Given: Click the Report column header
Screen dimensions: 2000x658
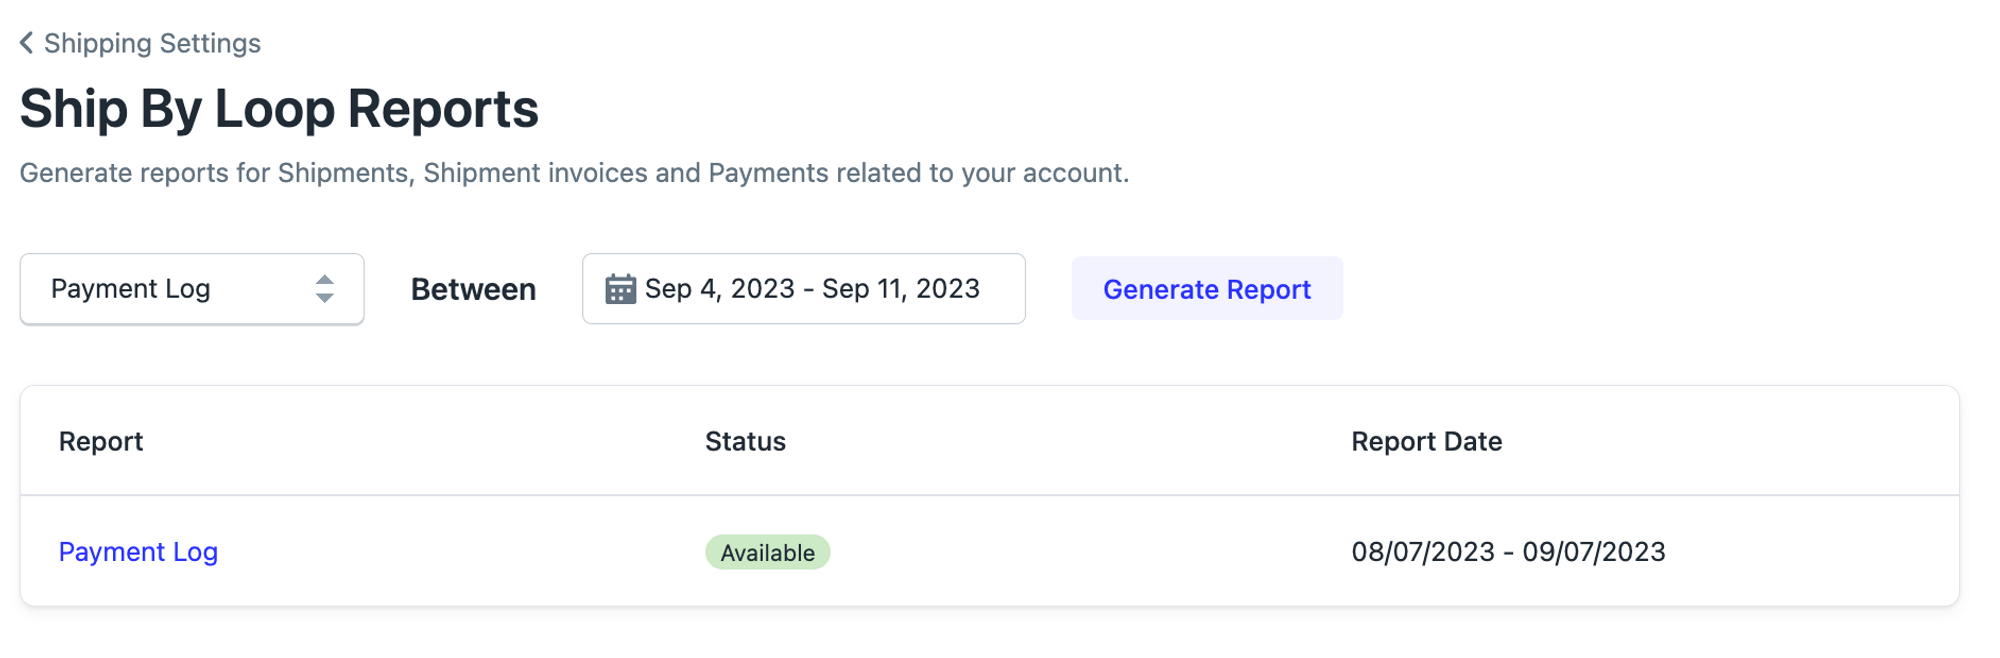Looking at the screenshot, I should click(x=101, y=441).
